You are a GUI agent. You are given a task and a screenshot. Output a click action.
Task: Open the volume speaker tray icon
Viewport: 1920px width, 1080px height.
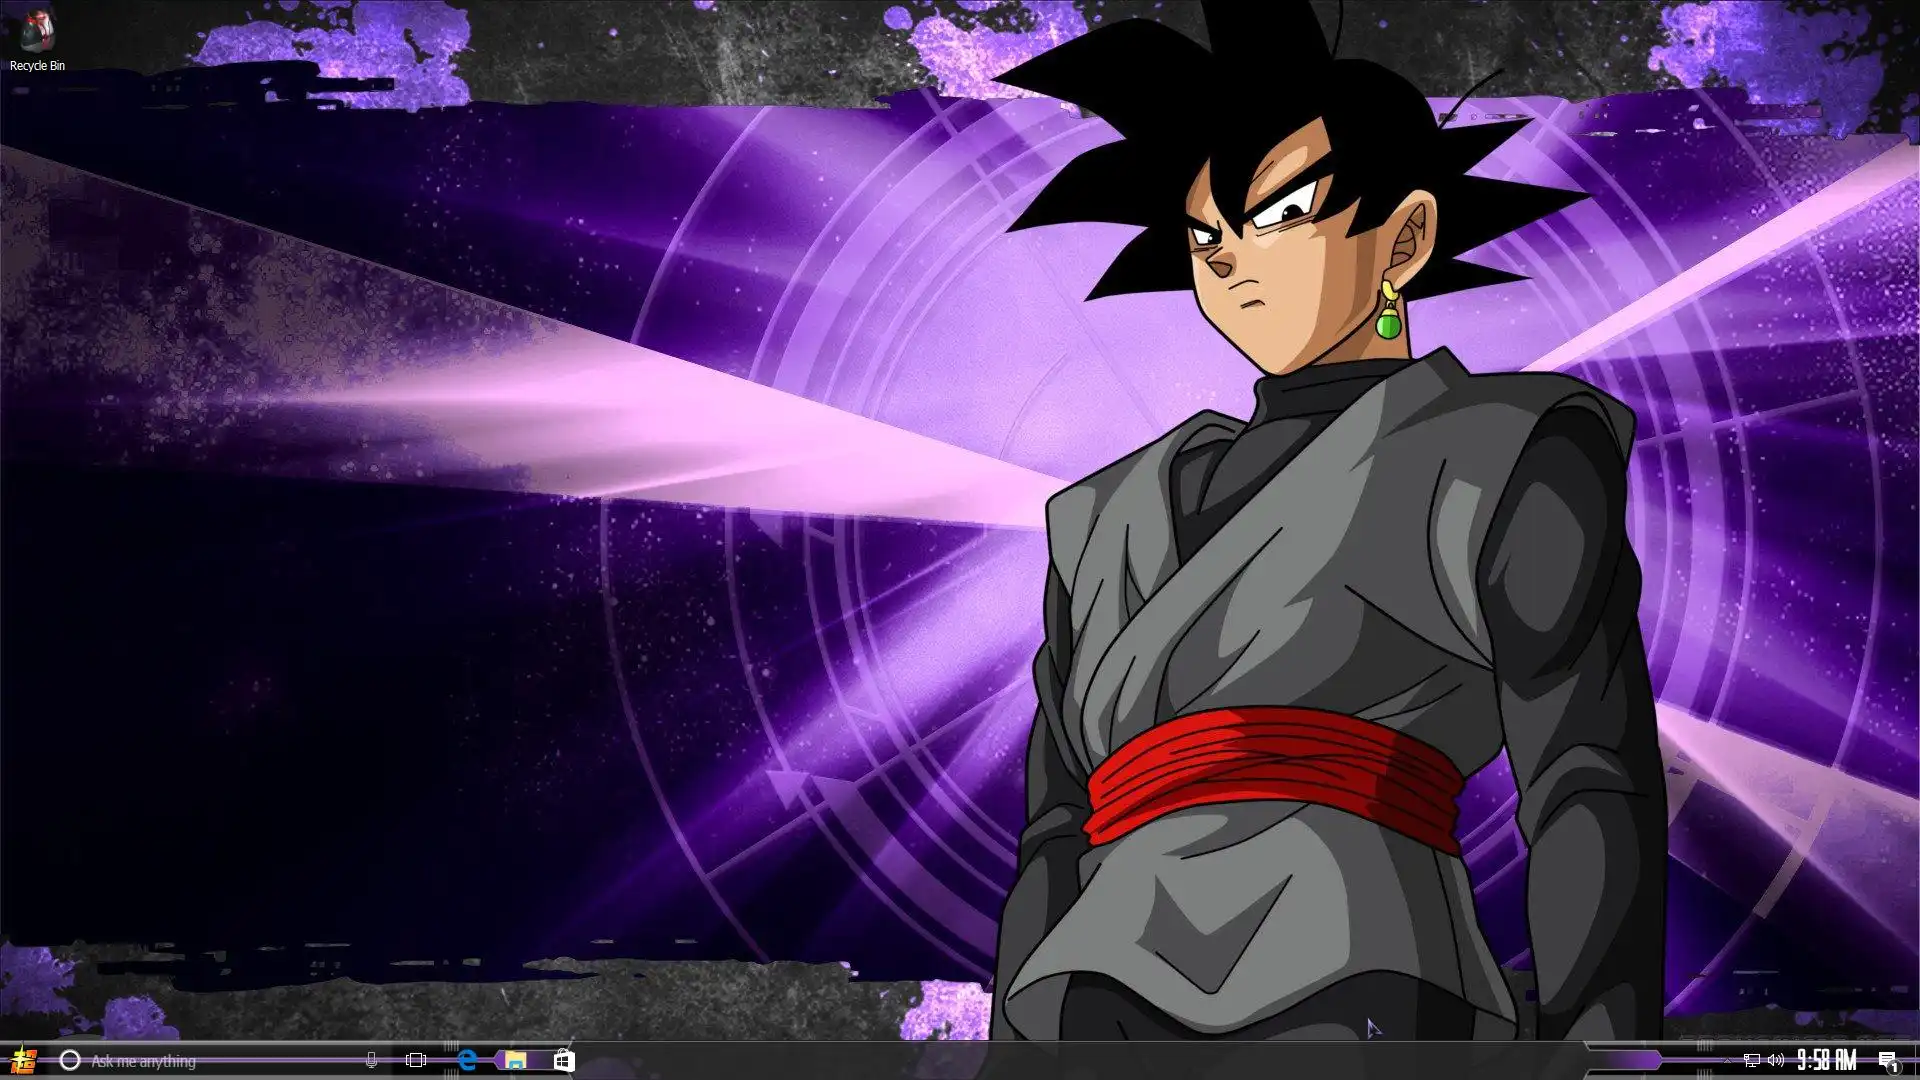pos(1775,1060)
